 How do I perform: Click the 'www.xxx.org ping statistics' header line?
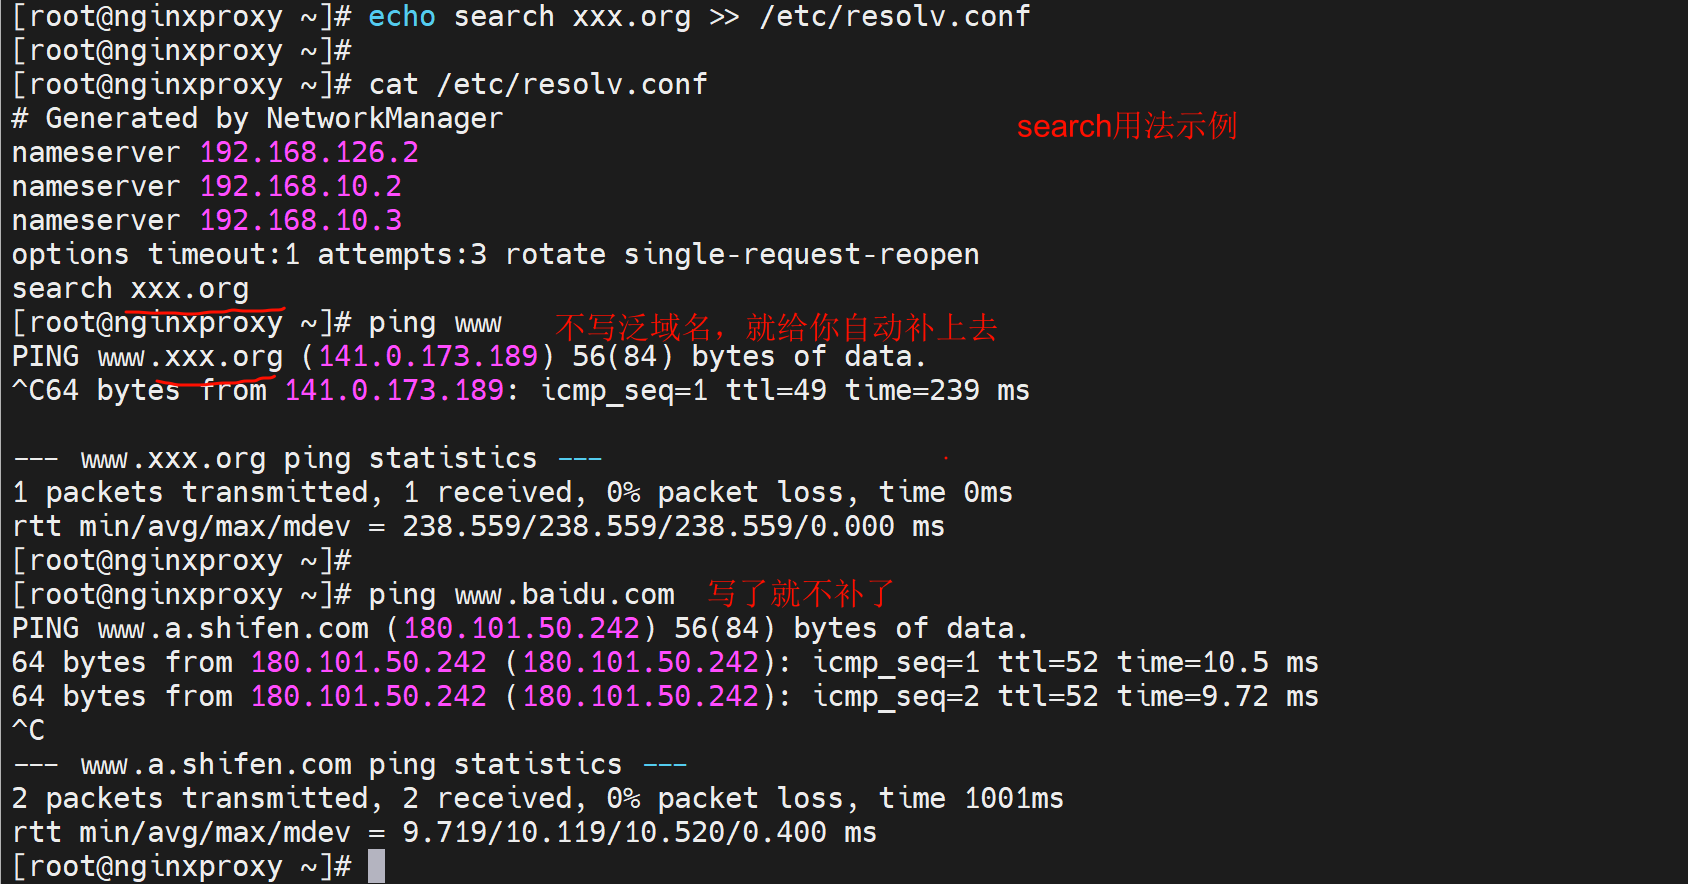308,459
